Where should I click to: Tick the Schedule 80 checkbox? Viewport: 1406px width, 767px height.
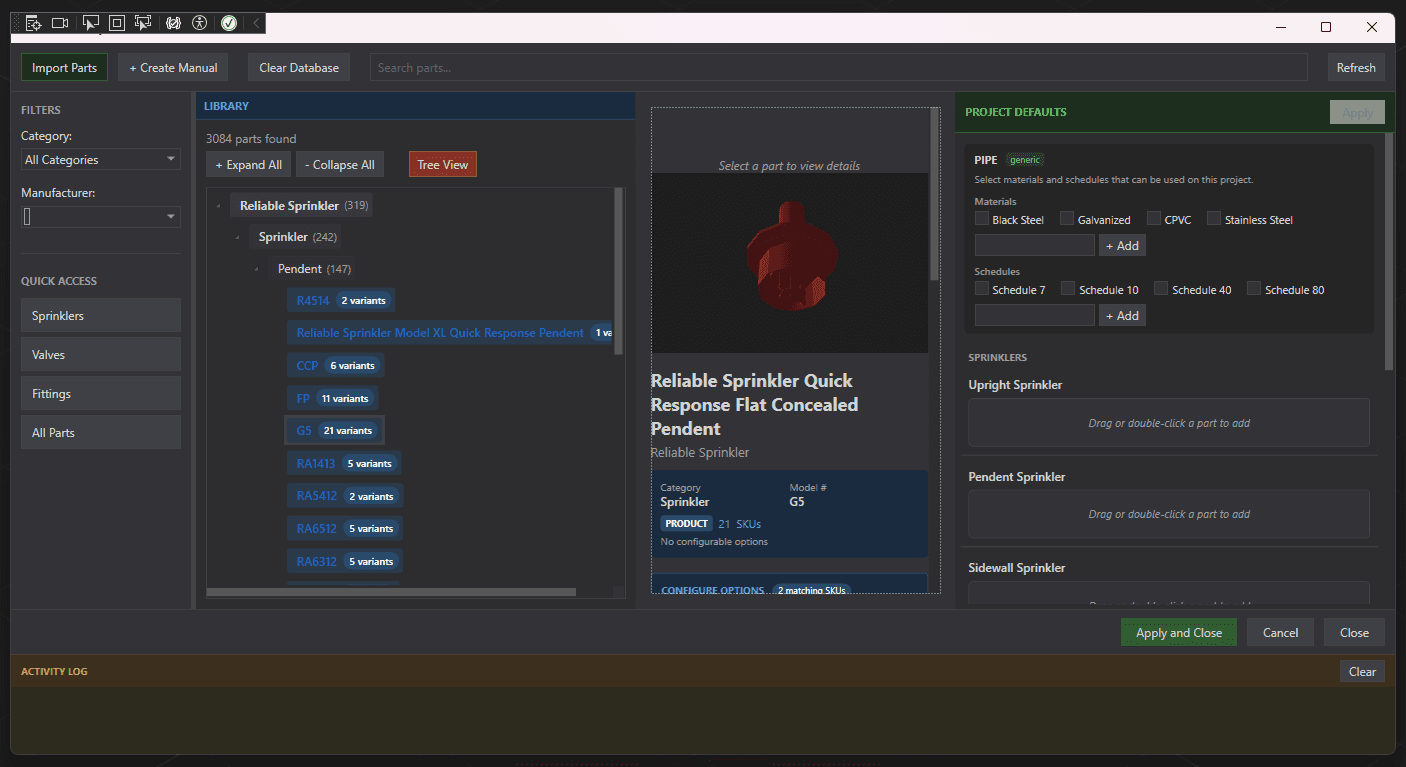click(1254, 289)
